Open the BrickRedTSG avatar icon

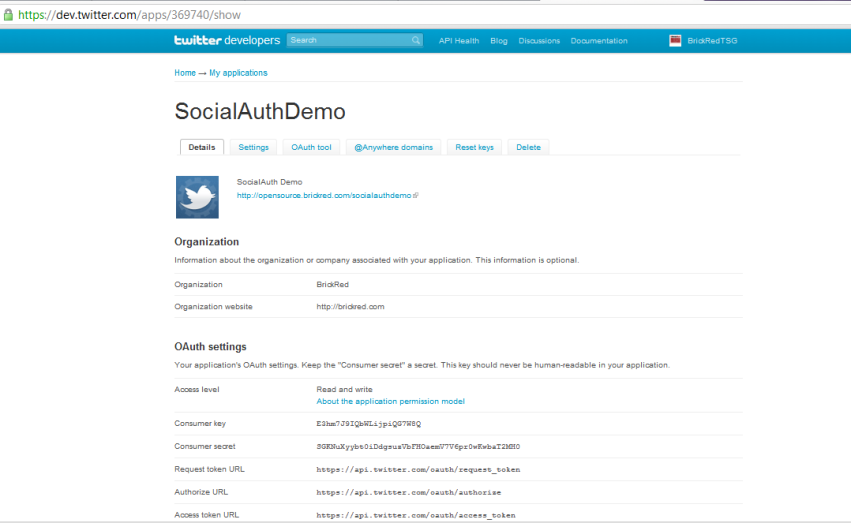click(675, 41)
